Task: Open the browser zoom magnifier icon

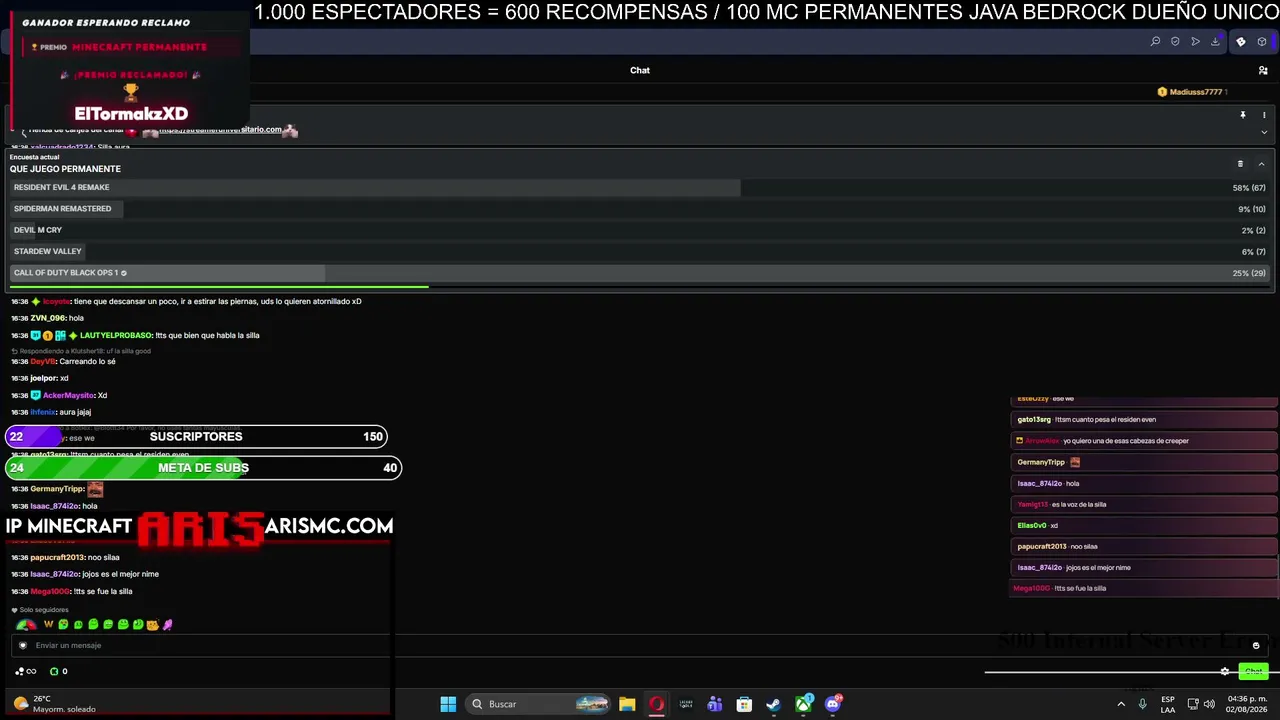Action: [x=1155, y=42]
